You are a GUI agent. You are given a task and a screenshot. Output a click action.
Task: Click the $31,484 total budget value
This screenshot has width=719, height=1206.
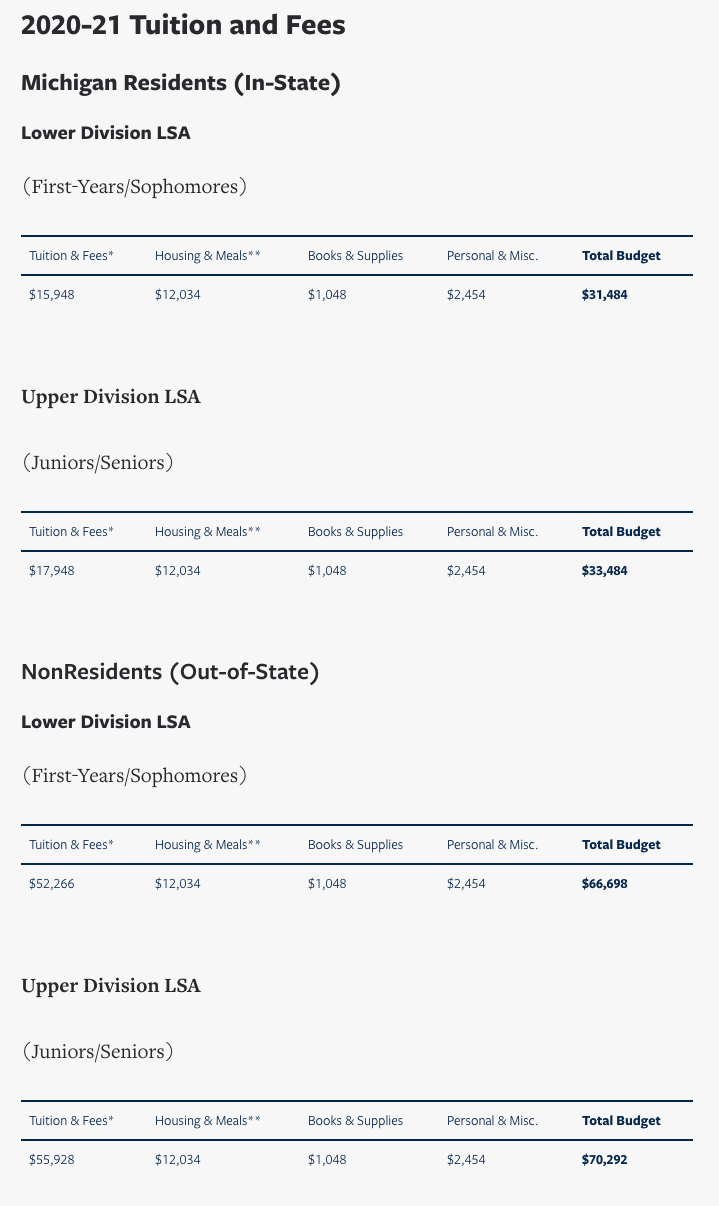tap(604, 295)
